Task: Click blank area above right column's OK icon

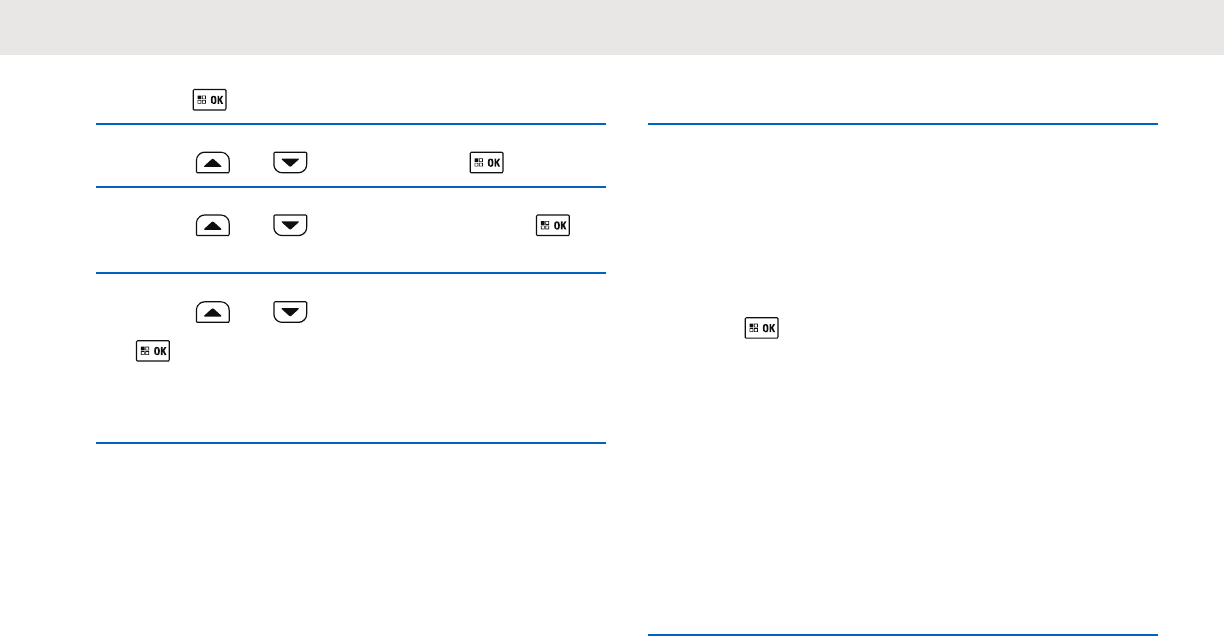Action: 900,230
